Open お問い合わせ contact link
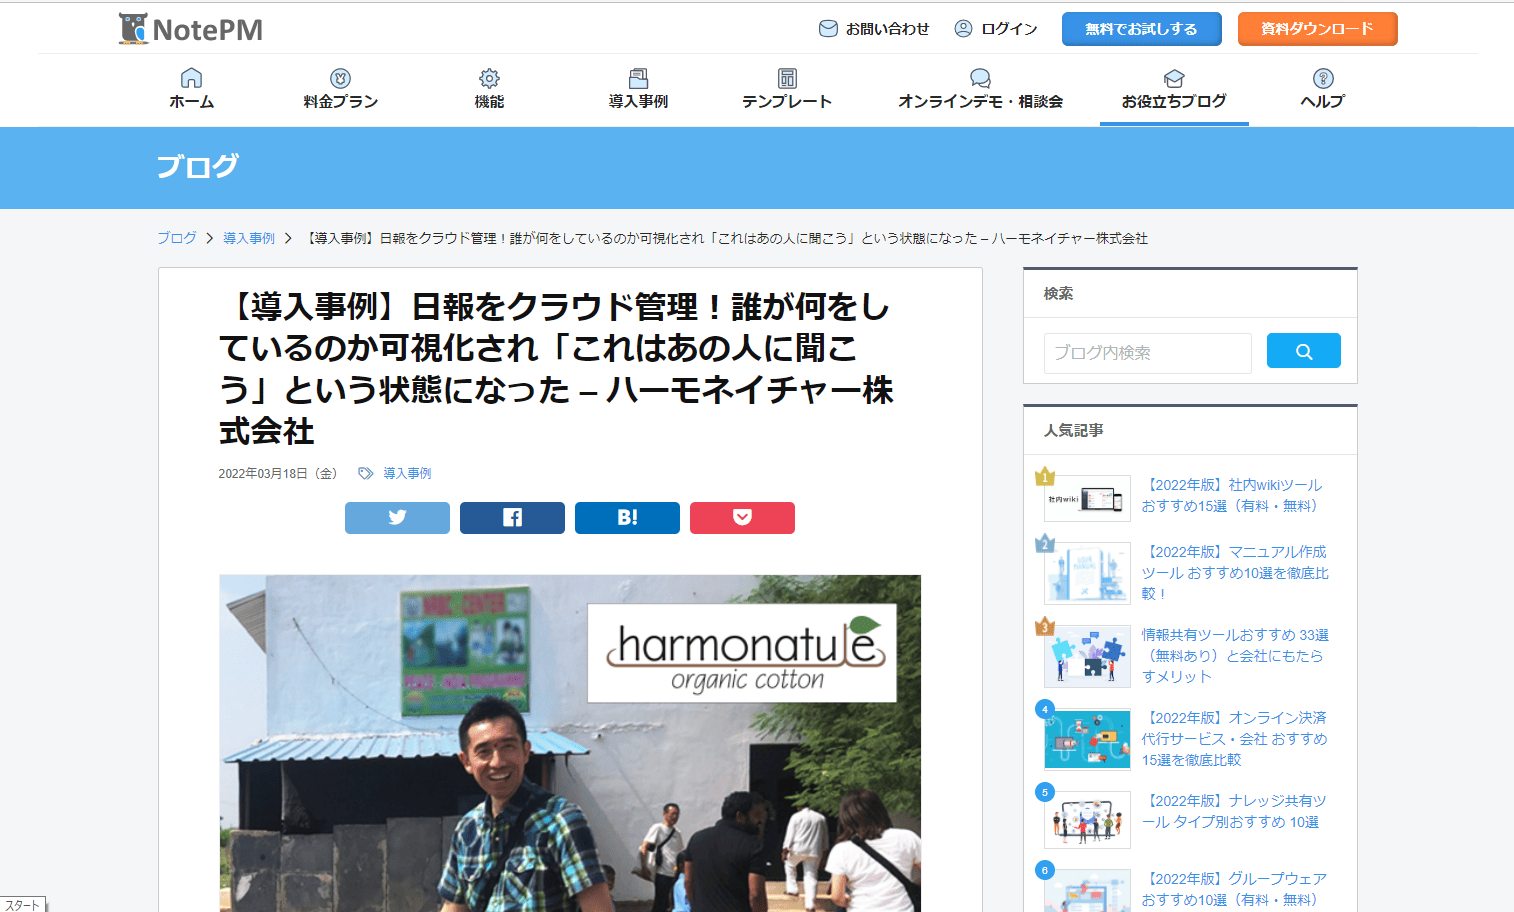The height and width of the screenshot is (912, 1514). coord(874,29)
